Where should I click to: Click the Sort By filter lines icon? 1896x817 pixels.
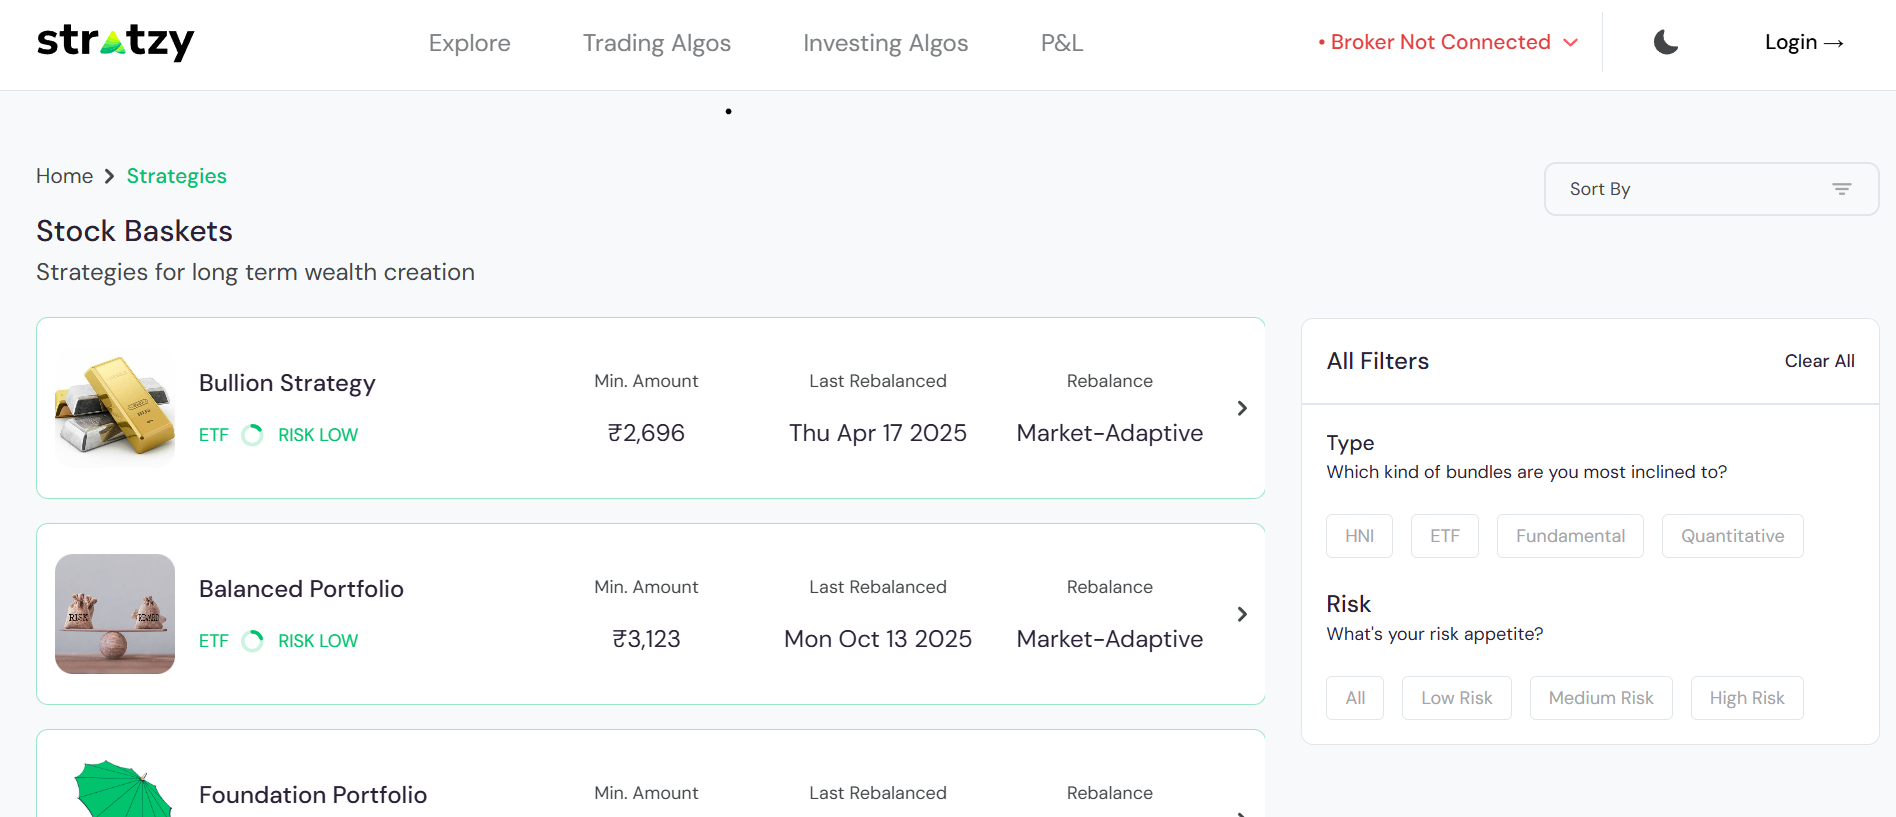[x=1841, y=189]
